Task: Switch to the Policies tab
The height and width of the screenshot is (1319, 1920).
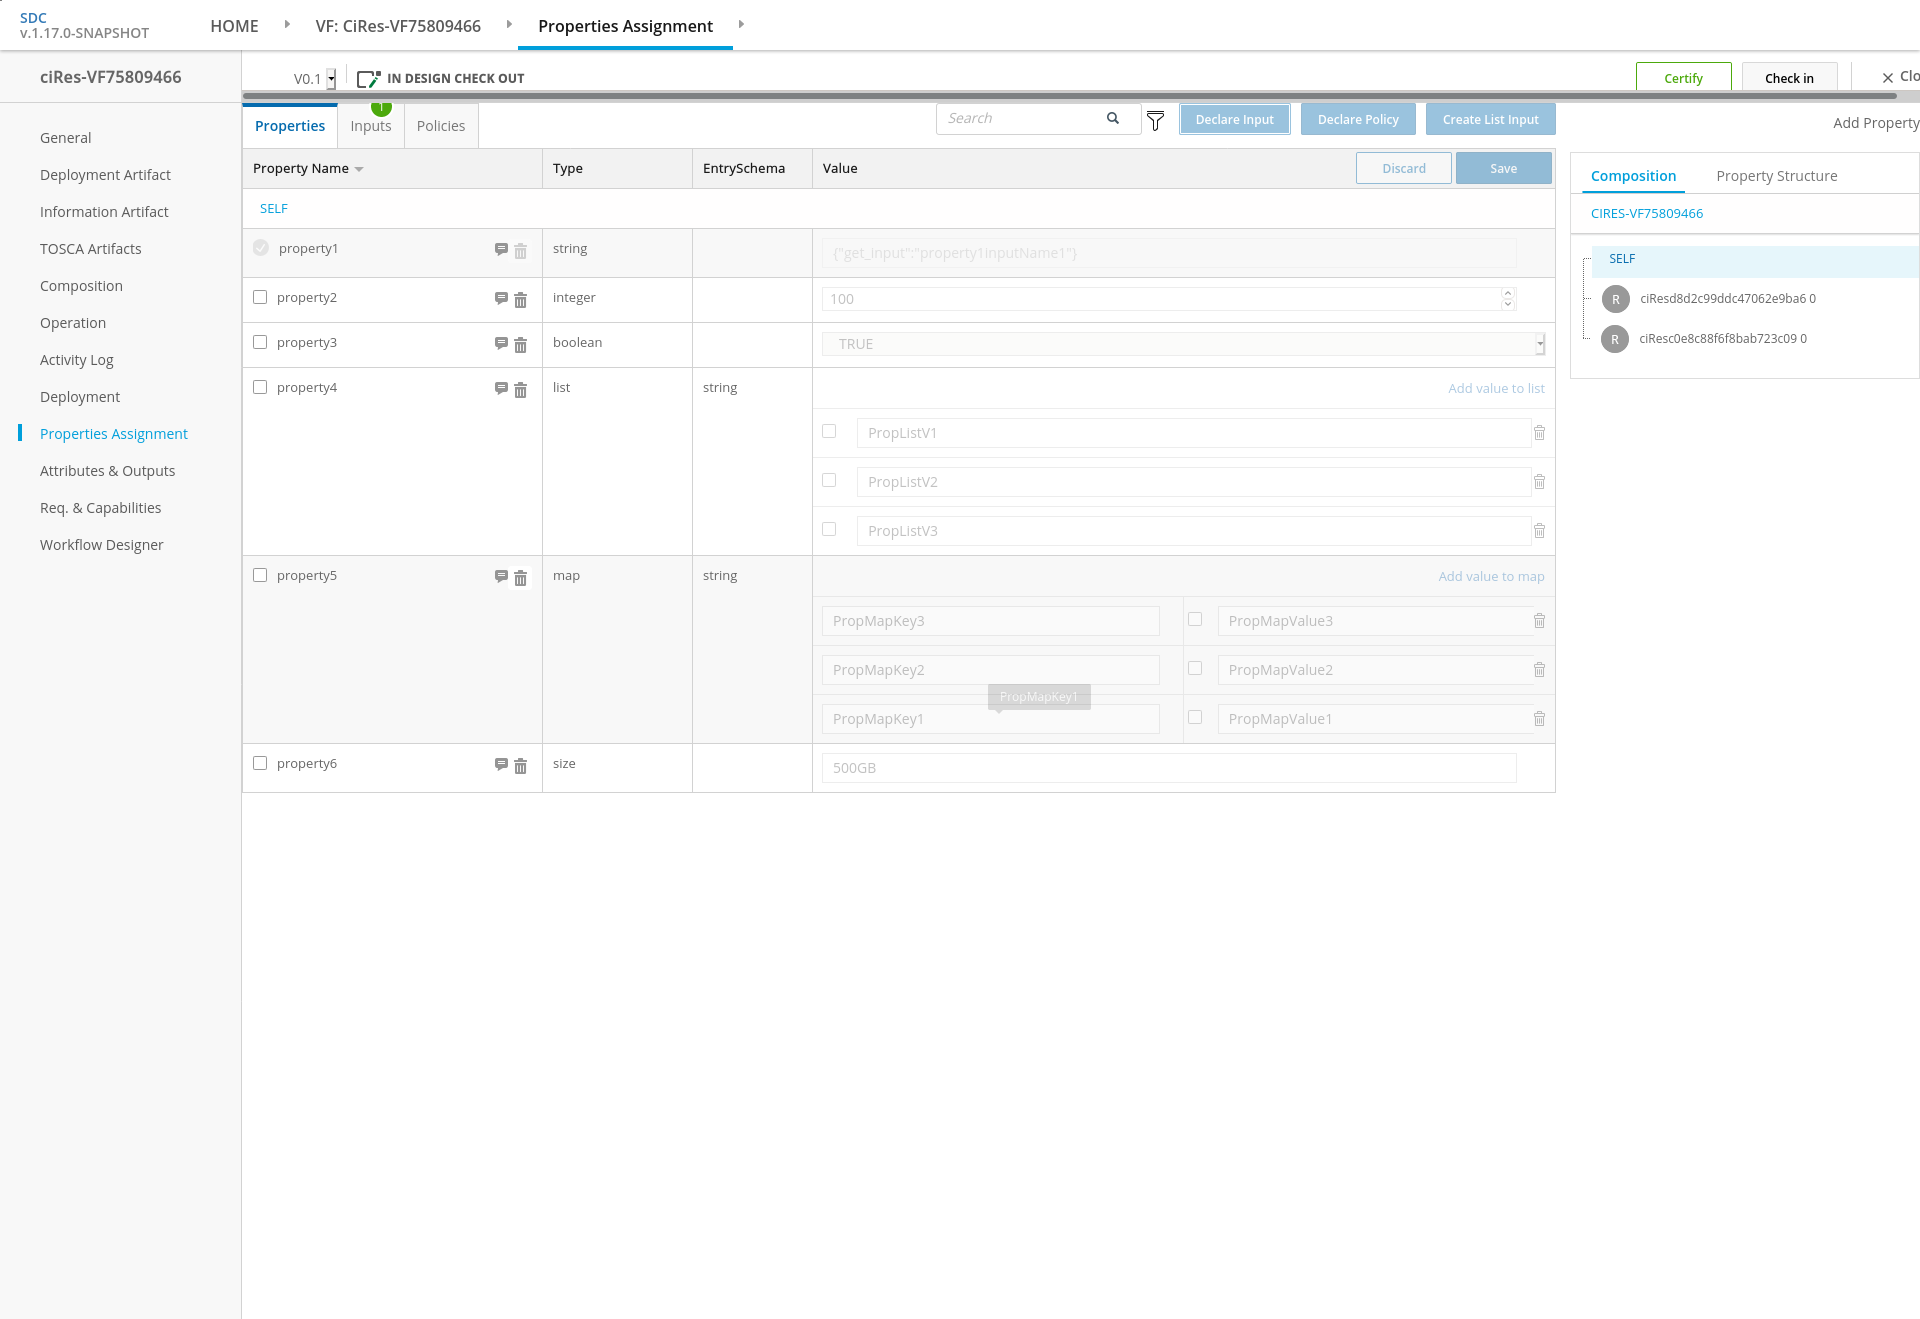Action: click(441, 126)
